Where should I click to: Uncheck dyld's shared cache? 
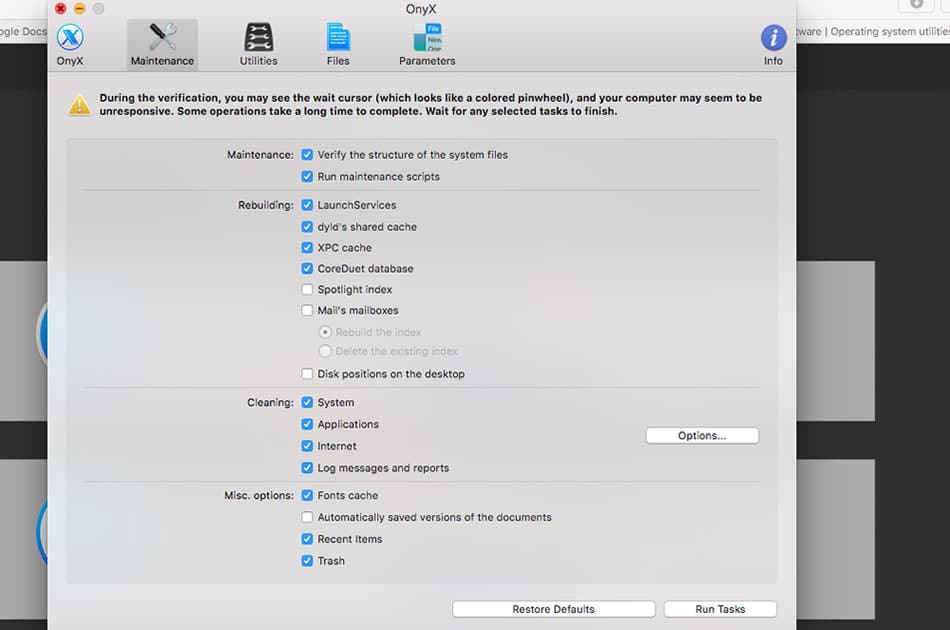[307, 227]
